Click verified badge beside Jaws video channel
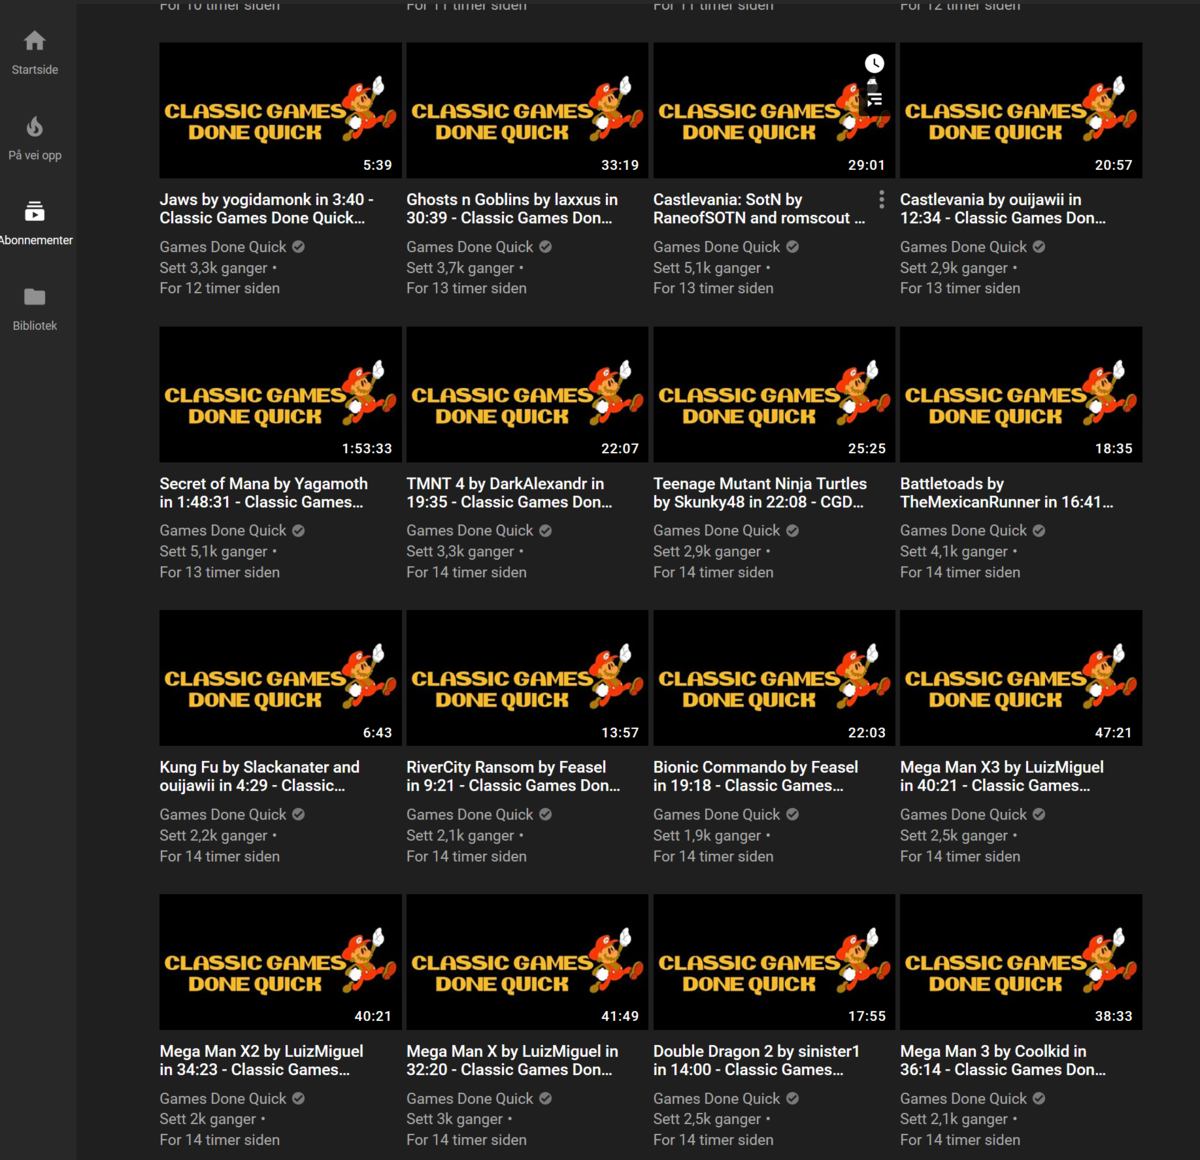Screen dimensions: 1200x1160 (x=299, y=247)
